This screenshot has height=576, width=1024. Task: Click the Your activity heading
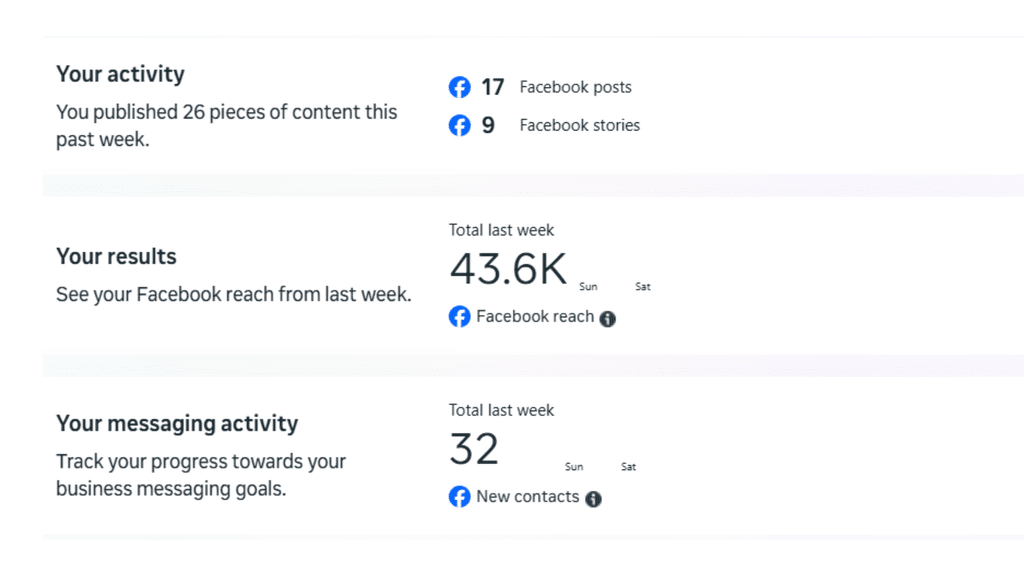point(120,74)
